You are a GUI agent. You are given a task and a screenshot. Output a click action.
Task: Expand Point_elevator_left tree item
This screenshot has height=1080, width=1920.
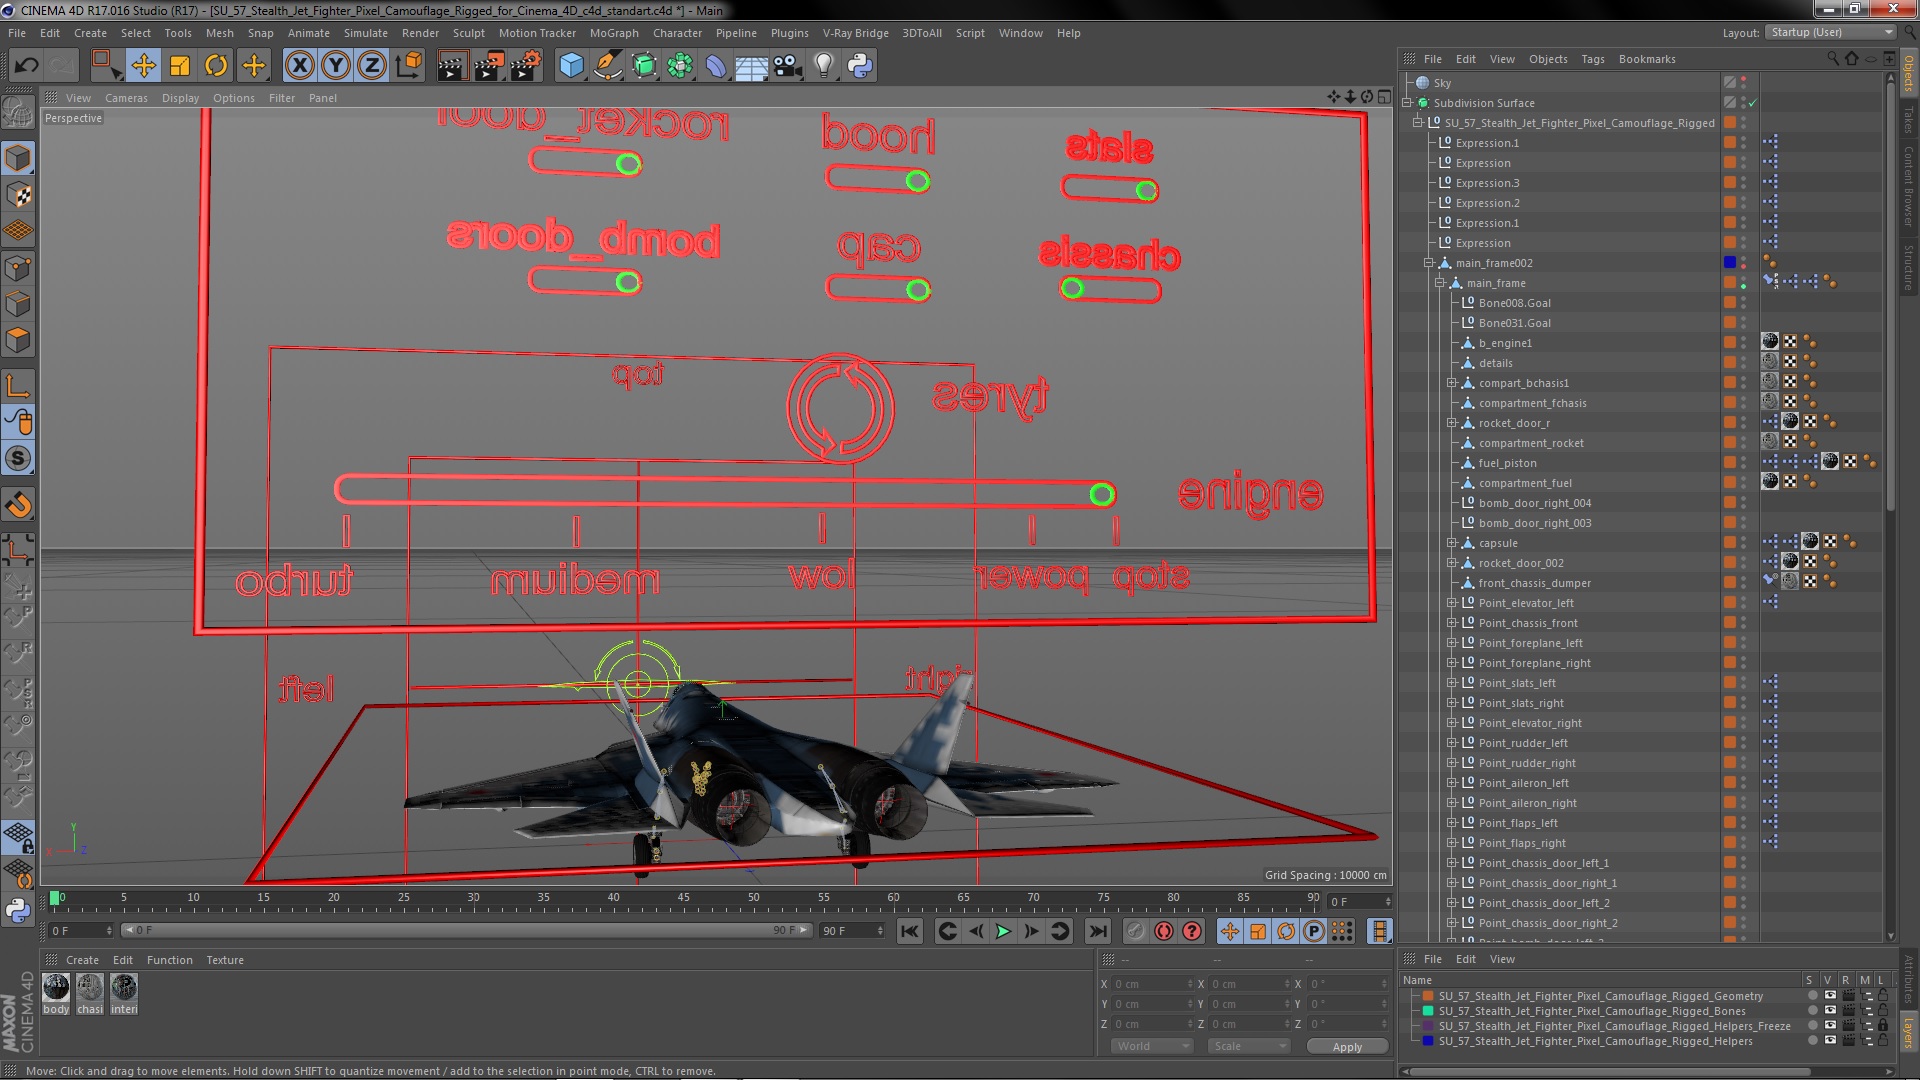tap(1452, 603)
